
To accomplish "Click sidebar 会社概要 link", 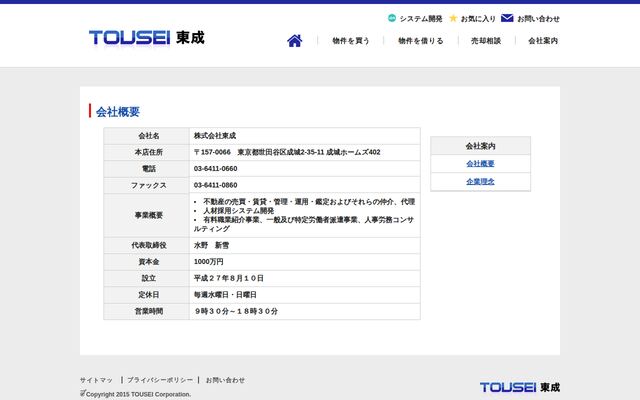I will pyautogui.click(x=480, y=164).
